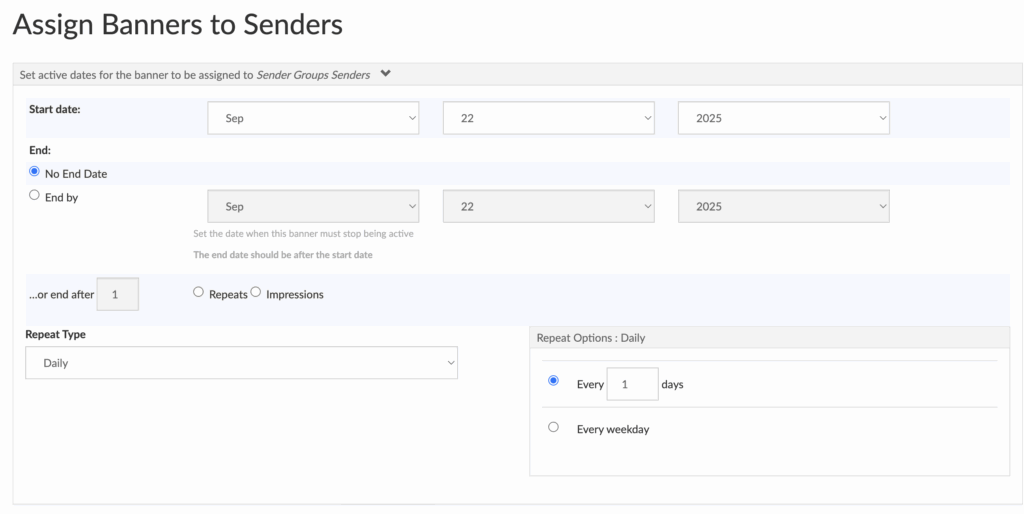
Task: Click the Assign Banners to Senders heading
Action: coord(178,25)
